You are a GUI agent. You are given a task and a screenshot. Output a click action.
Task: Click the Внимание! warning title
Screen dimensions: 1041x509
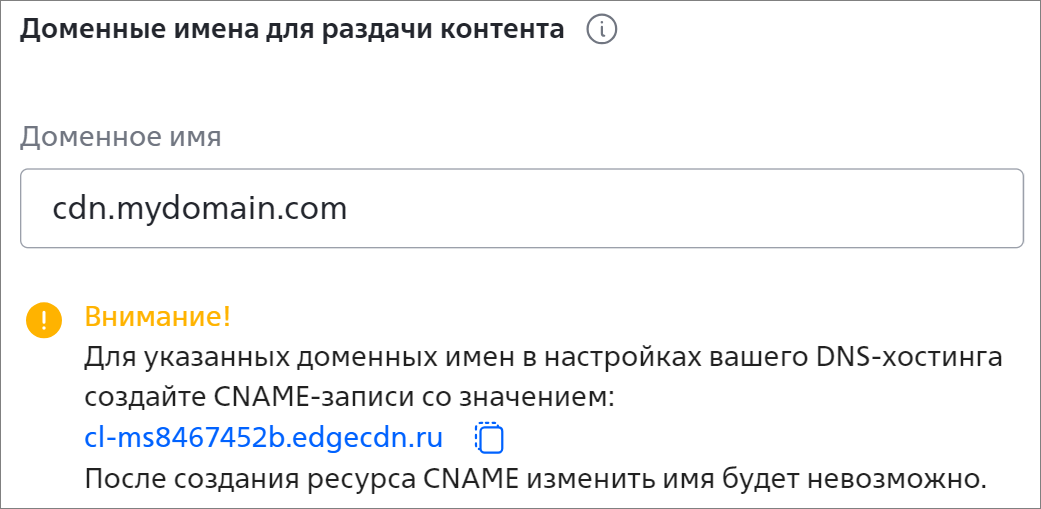(x=157, y=317)
